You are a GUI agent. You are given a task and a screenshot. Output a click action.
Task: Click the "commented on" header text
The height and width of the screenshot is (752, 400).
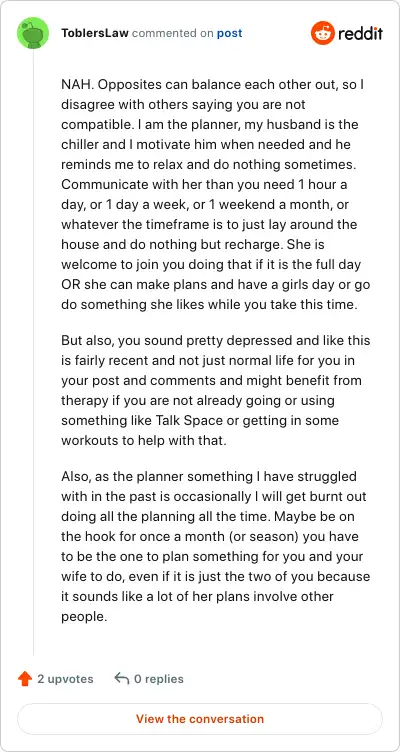tap(173, 34)
